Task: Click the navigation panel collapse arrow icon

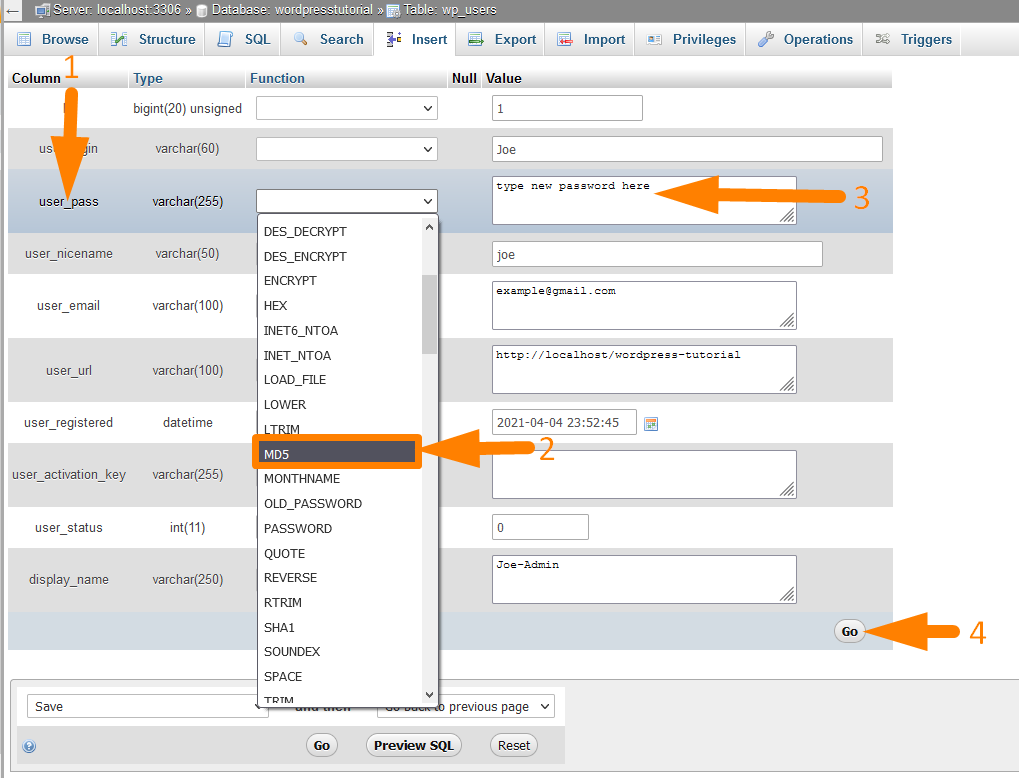Action: (x=12, y=10)
